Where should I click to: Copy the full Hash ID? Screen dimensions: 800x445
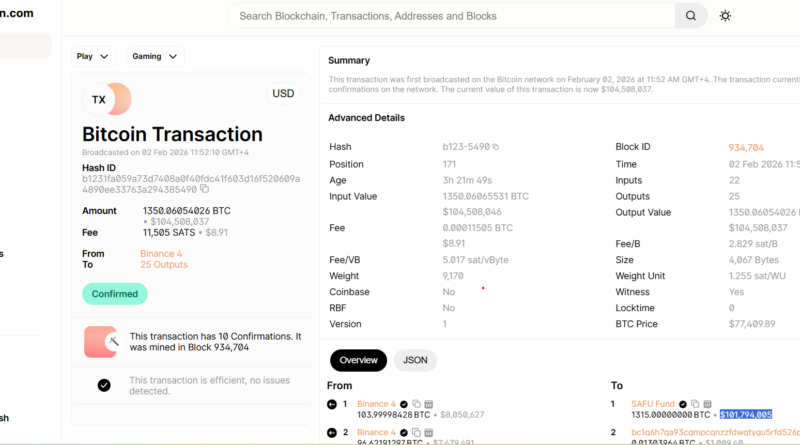coord(205,189)
